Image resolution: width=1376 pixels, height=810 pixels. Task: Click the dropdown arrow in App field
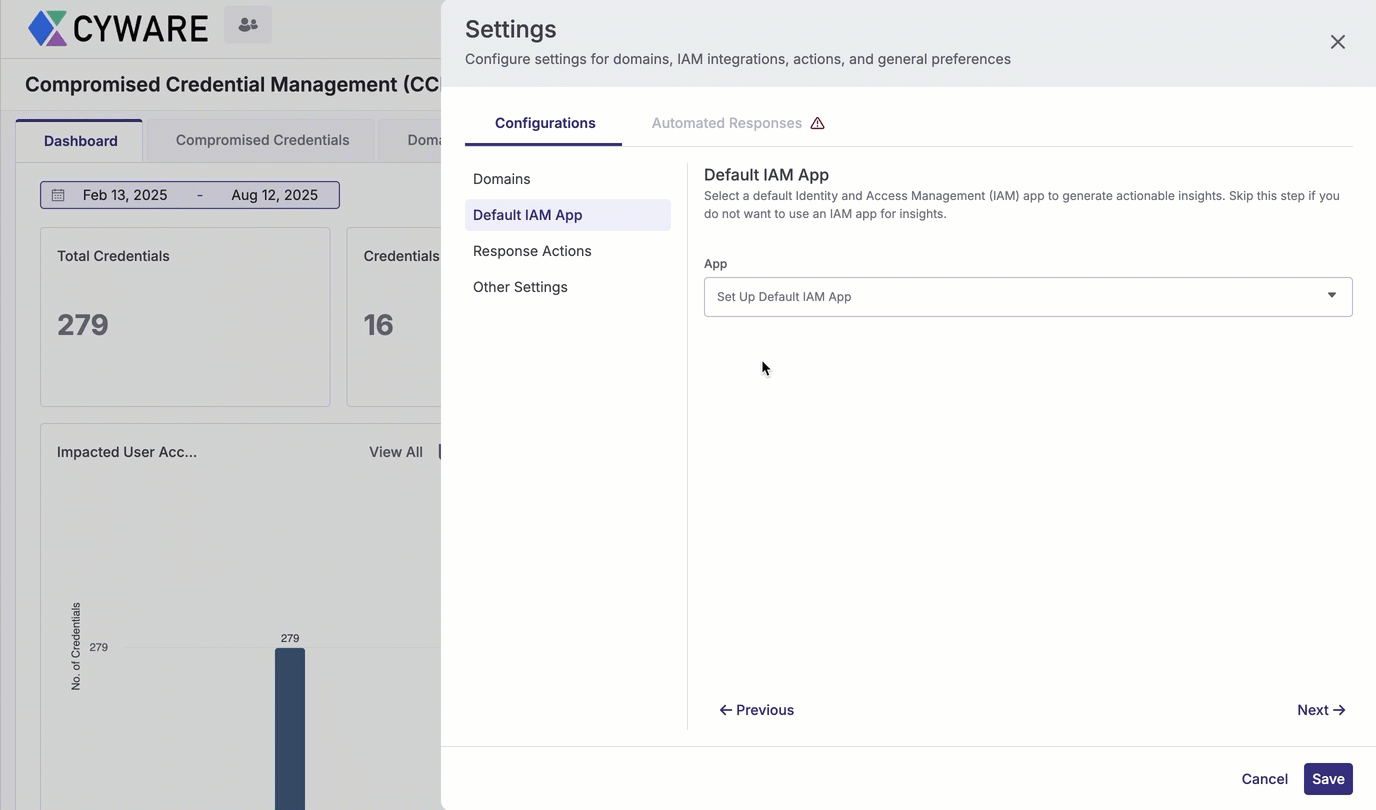[1331, 296]
